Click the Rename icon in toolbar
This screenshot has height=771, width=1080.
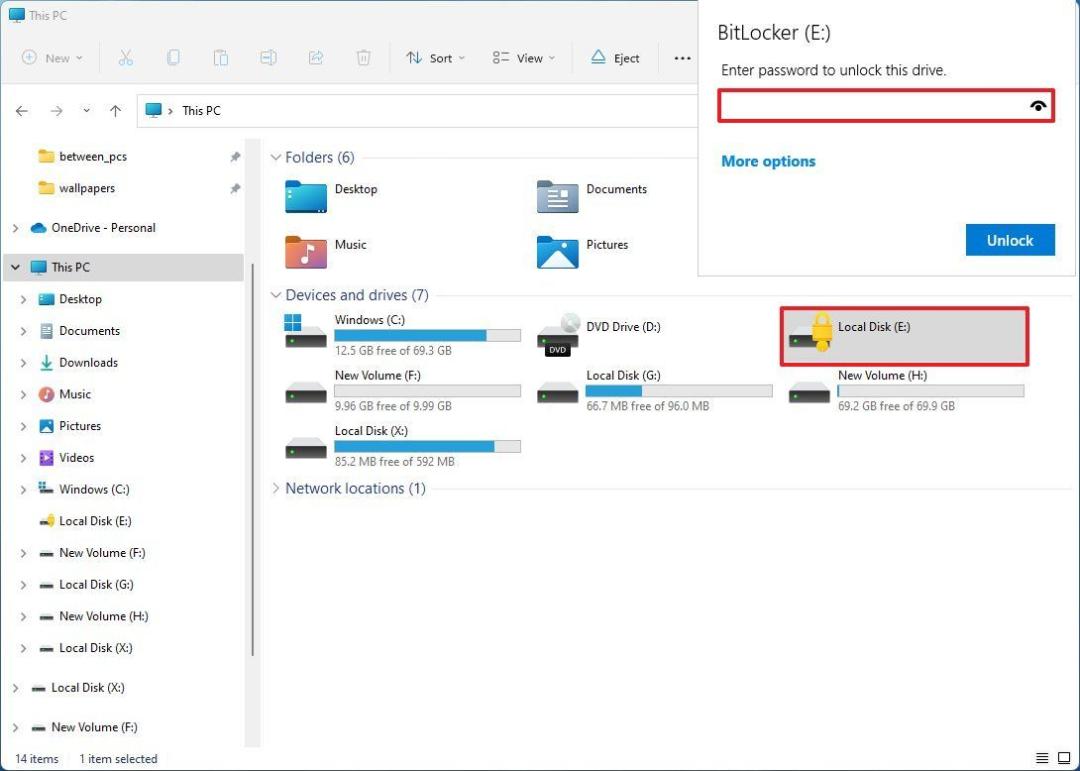pyautogui.click(x=268, y=58)
